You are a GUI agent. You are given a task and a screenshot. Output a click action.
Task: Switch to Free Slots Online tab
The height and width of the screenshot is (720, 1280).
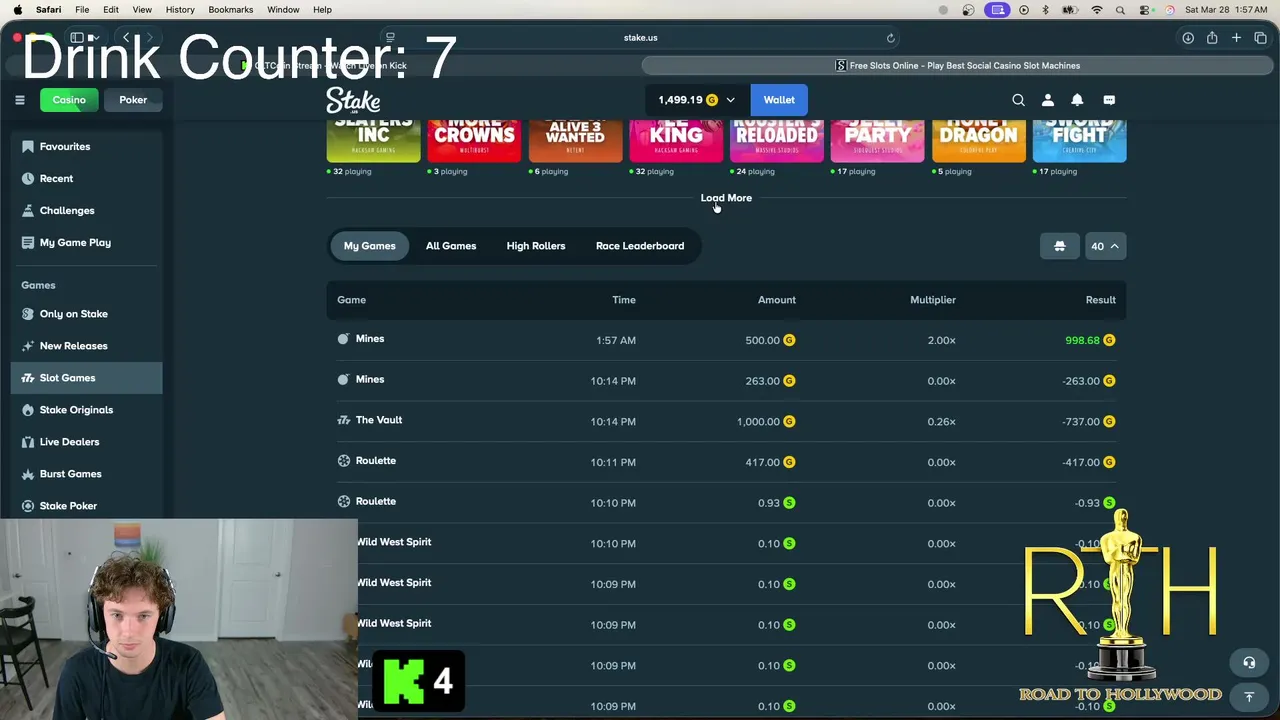[958, 66]
